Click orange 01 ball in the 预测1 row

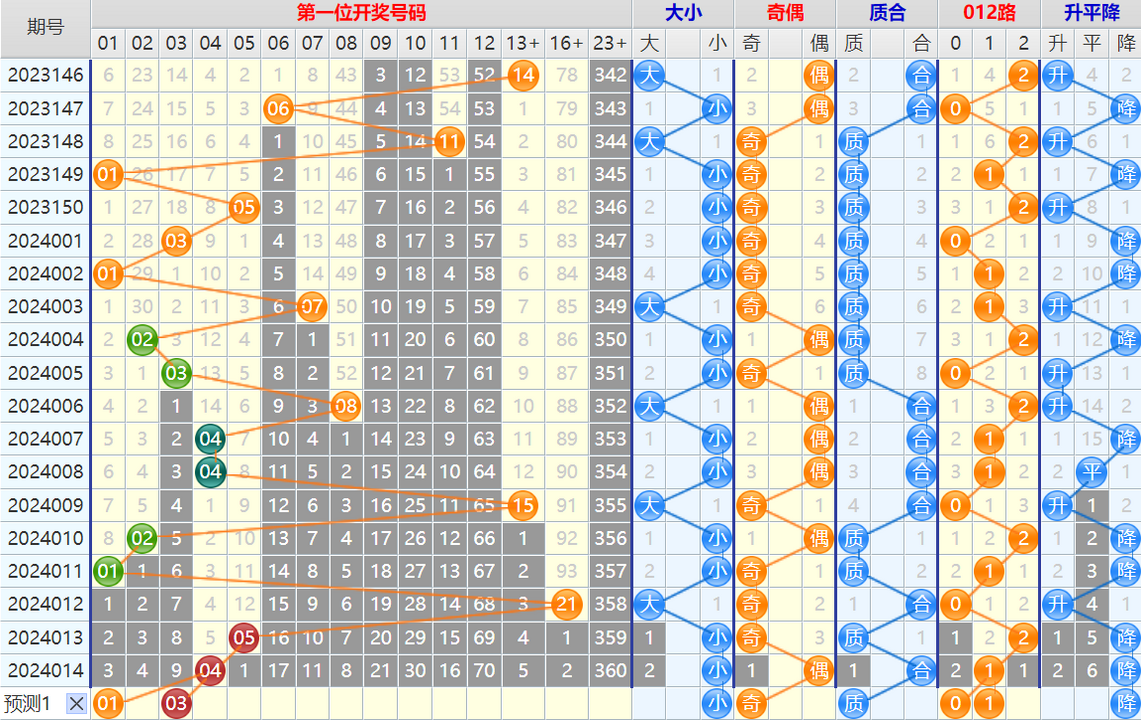click(108, 703)
